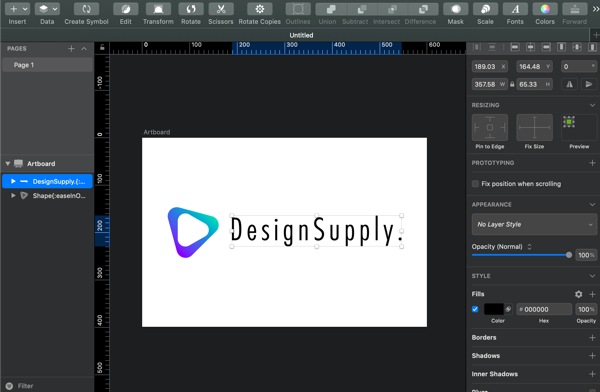Flip the layer vertically

589,84
